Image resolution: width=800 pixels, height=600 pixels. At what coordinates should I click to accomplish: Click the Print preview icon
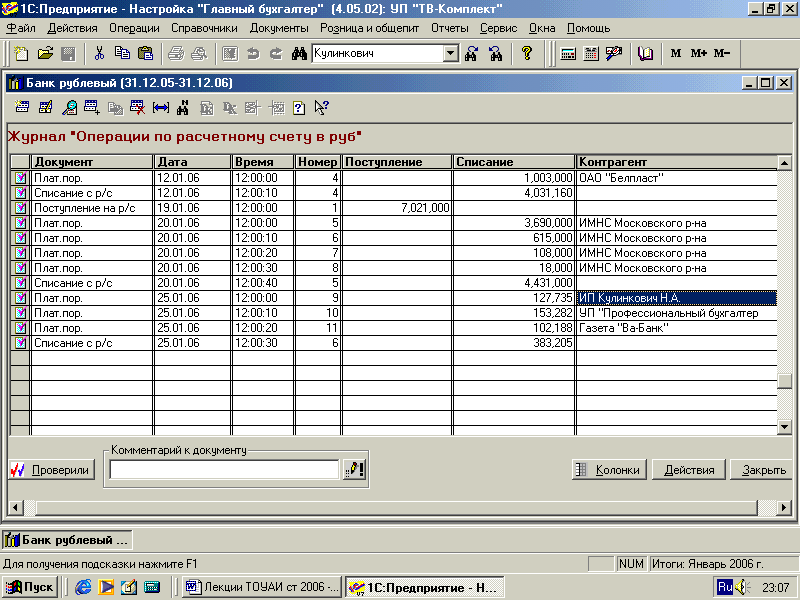pos(199,53)
